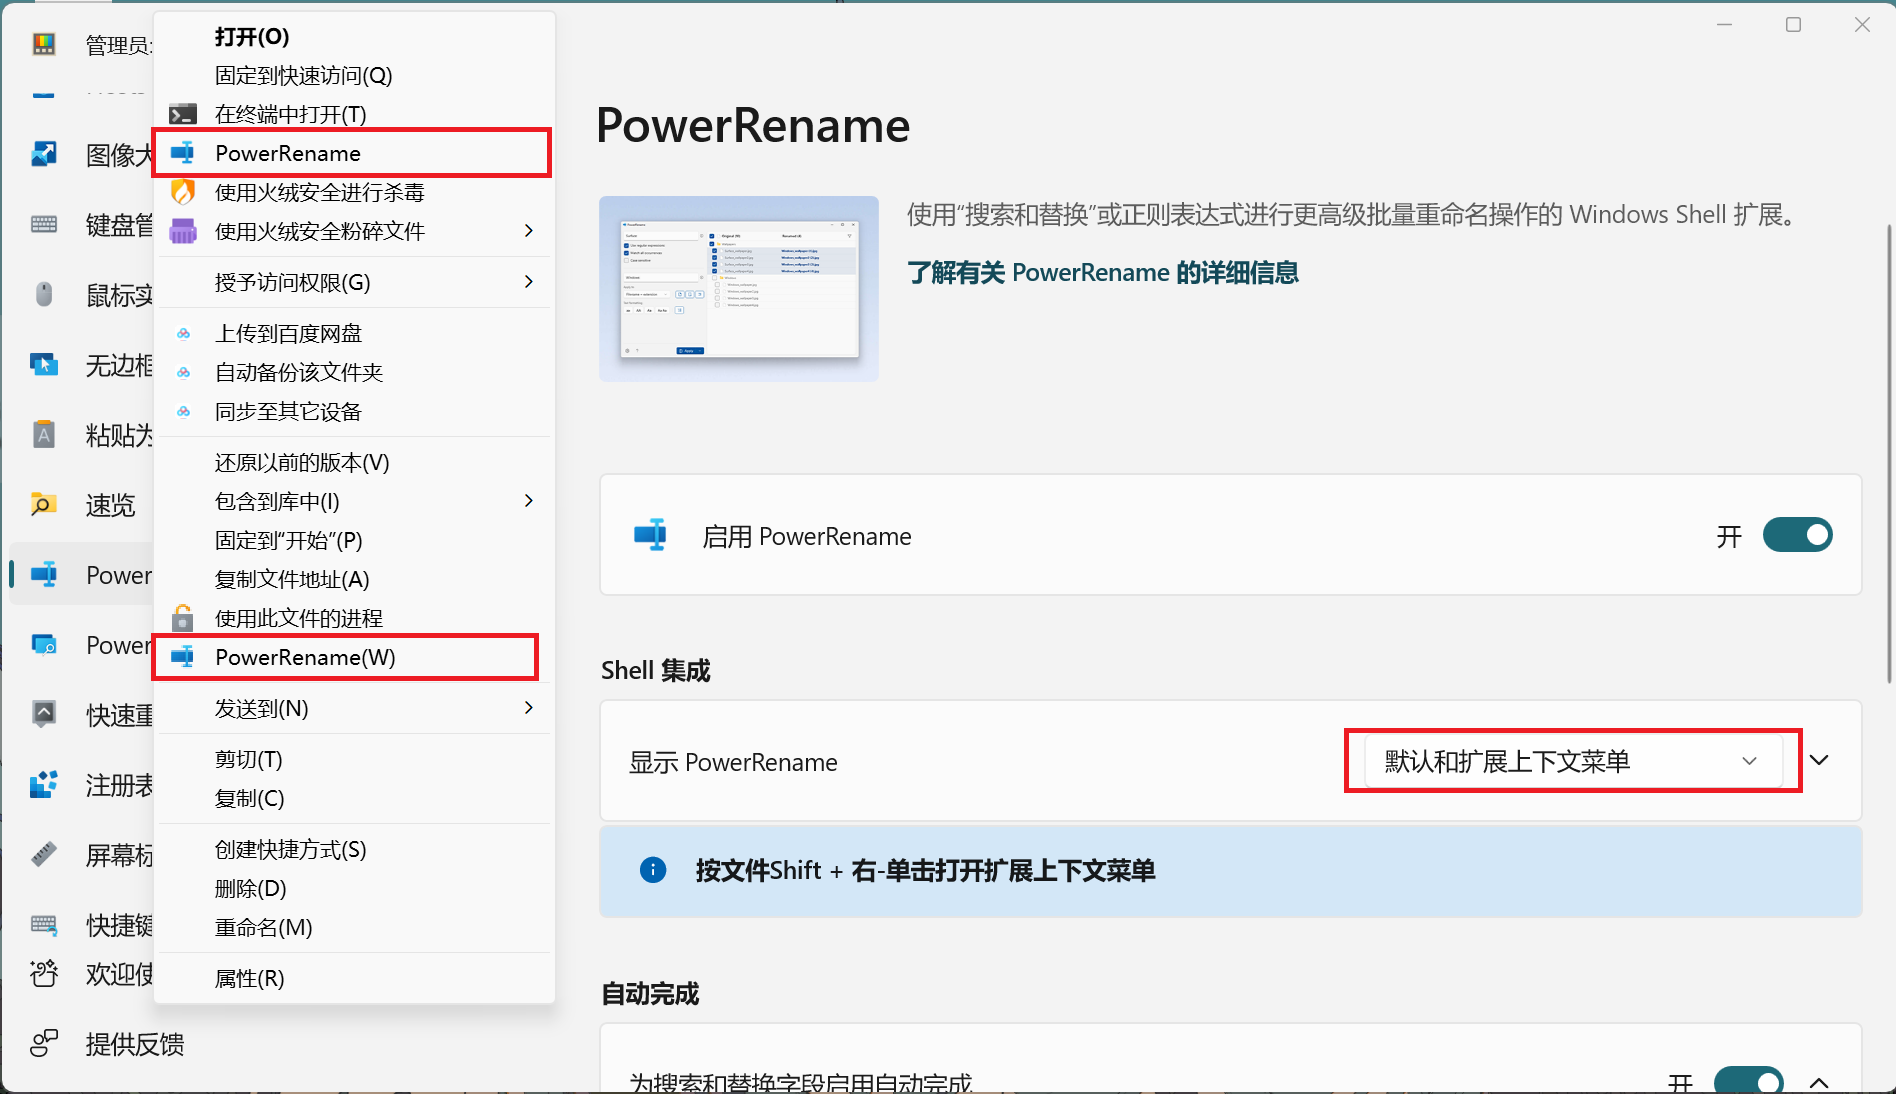Click the 快捷键指南 sidebar icon
The image size is (1896, 1094).
pos(43,925)
